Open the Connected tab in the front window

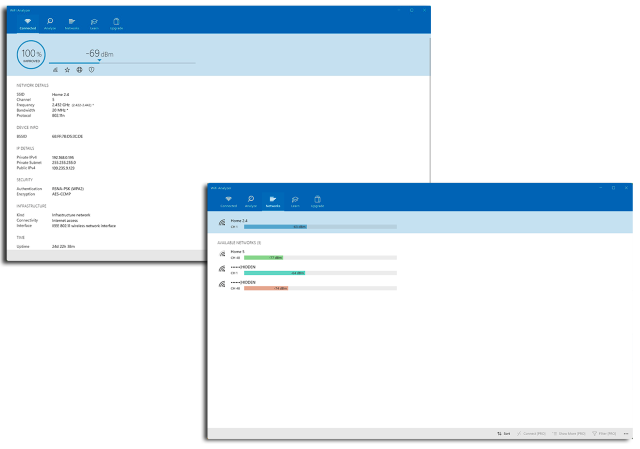click(229, 201)
